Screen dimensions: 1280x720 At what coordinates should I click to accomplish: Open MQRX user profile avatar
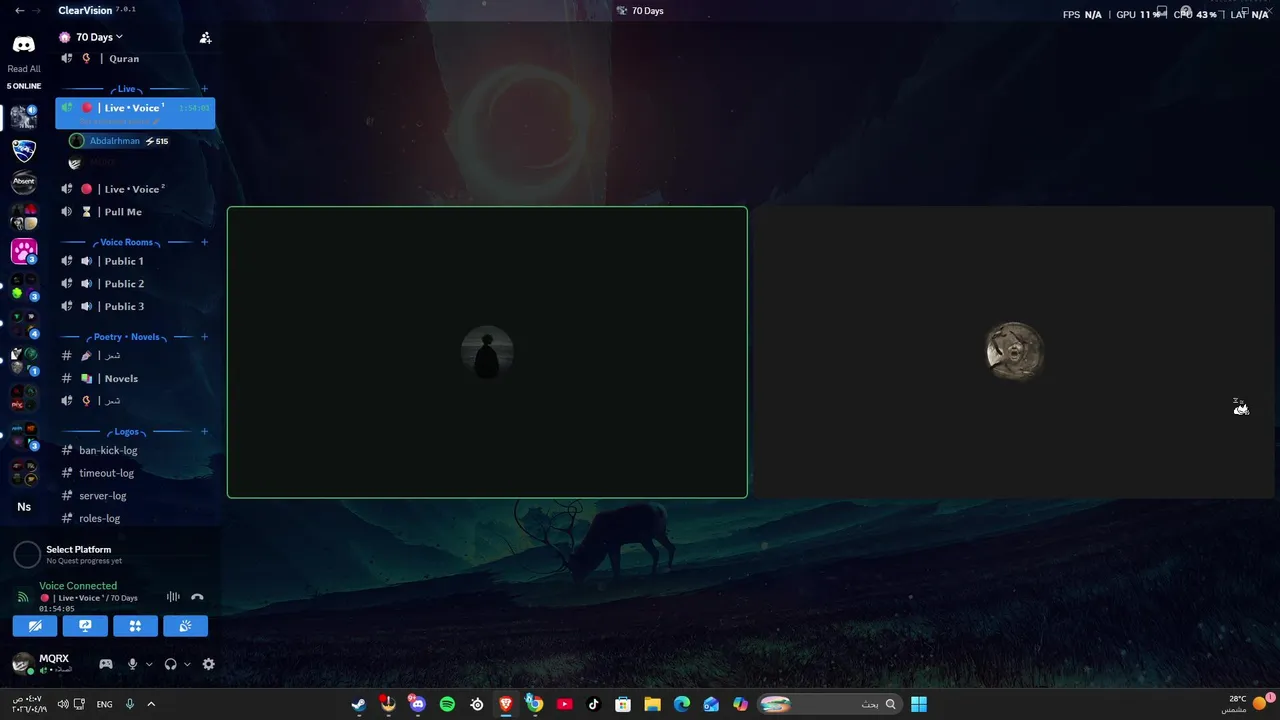[x=23, y=663]
